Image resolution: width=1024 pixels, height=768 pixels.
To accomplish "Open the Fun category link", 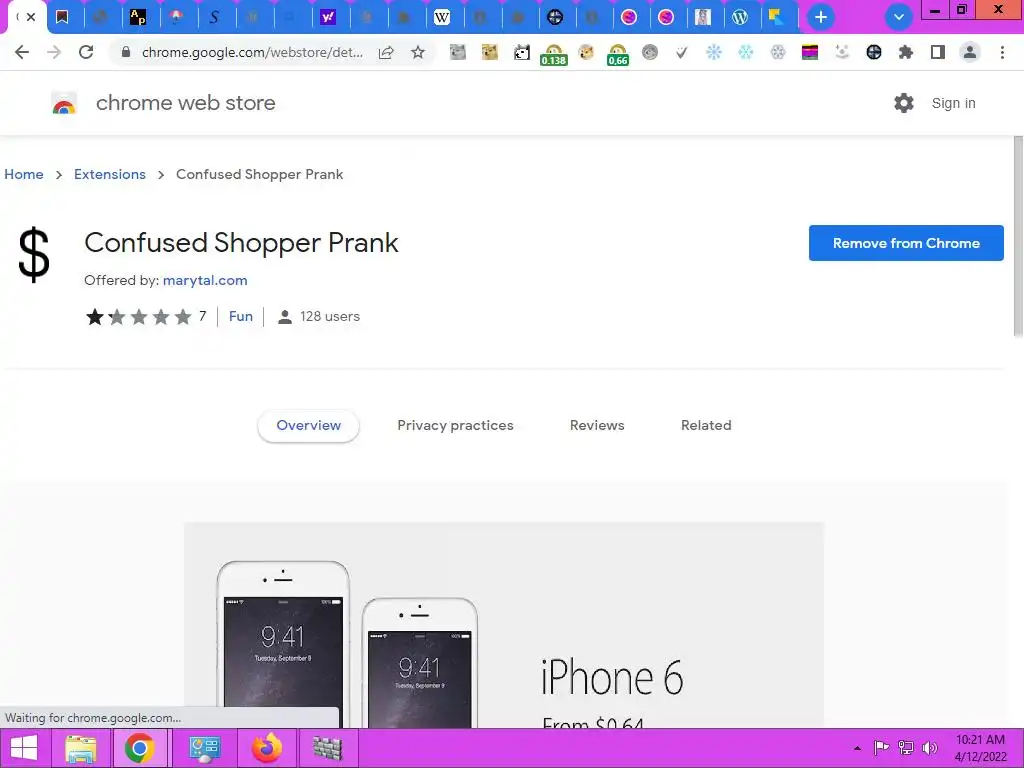I will pos(240,316).
